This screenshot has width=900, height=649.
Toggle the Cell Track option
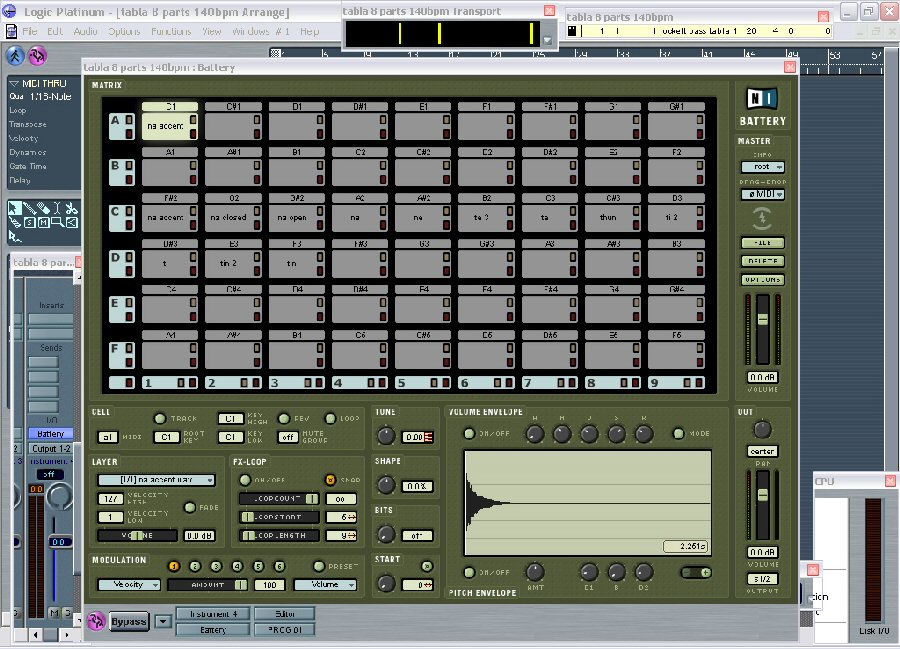coord(160,418)
